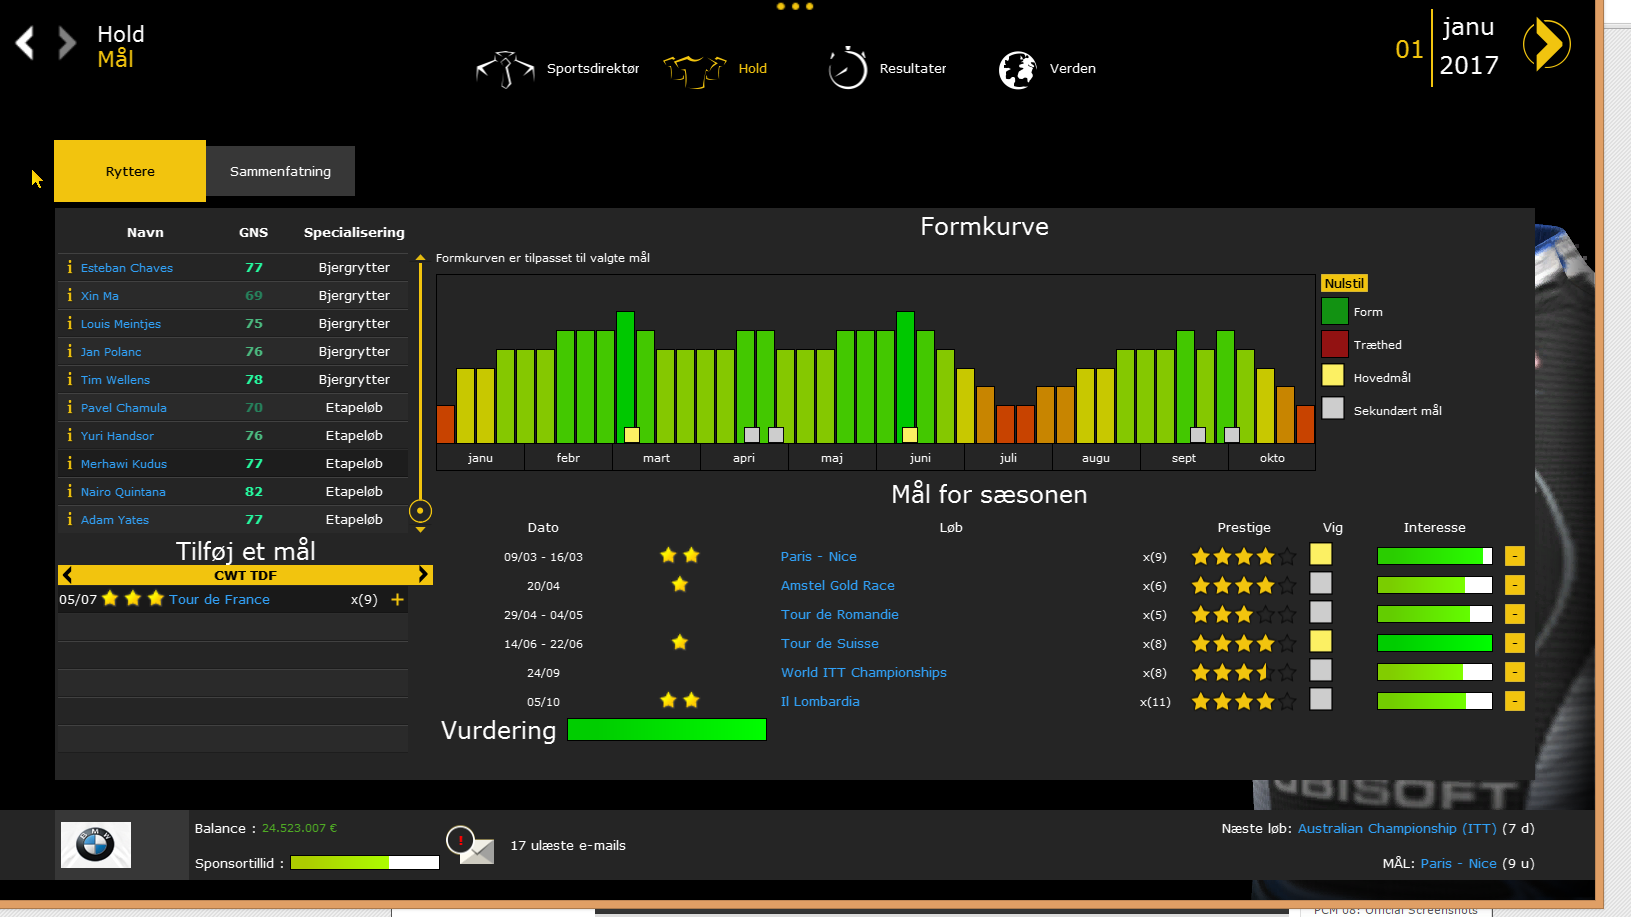Image resolution: width=1631 pixels, height=917 pixels.
Task: Open info icon for Nairo Quintana
Action: [69, 491]
